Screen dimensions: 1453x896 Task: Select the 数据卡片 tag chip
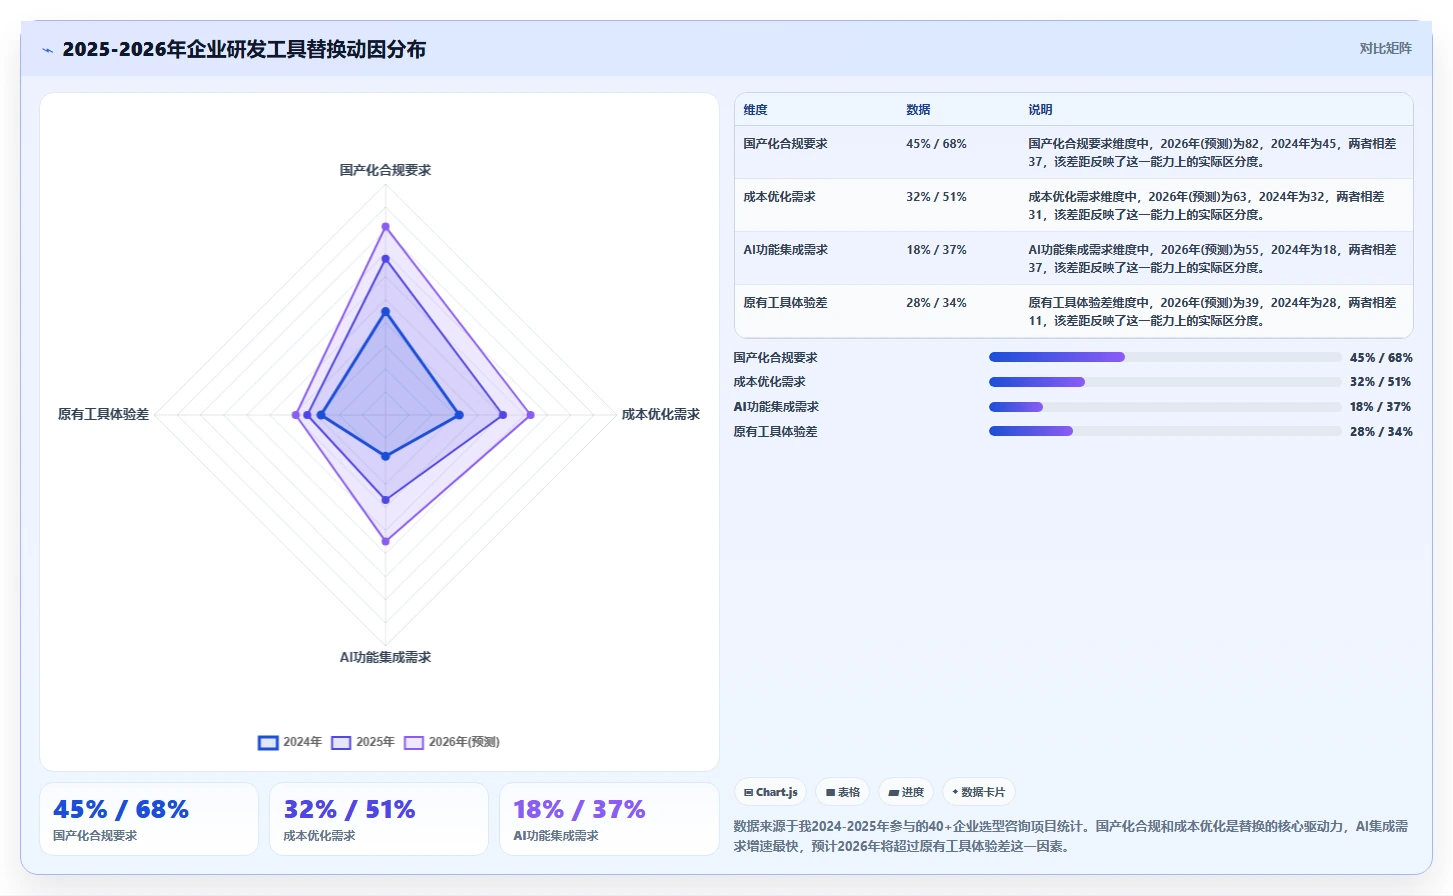point(978,792)
